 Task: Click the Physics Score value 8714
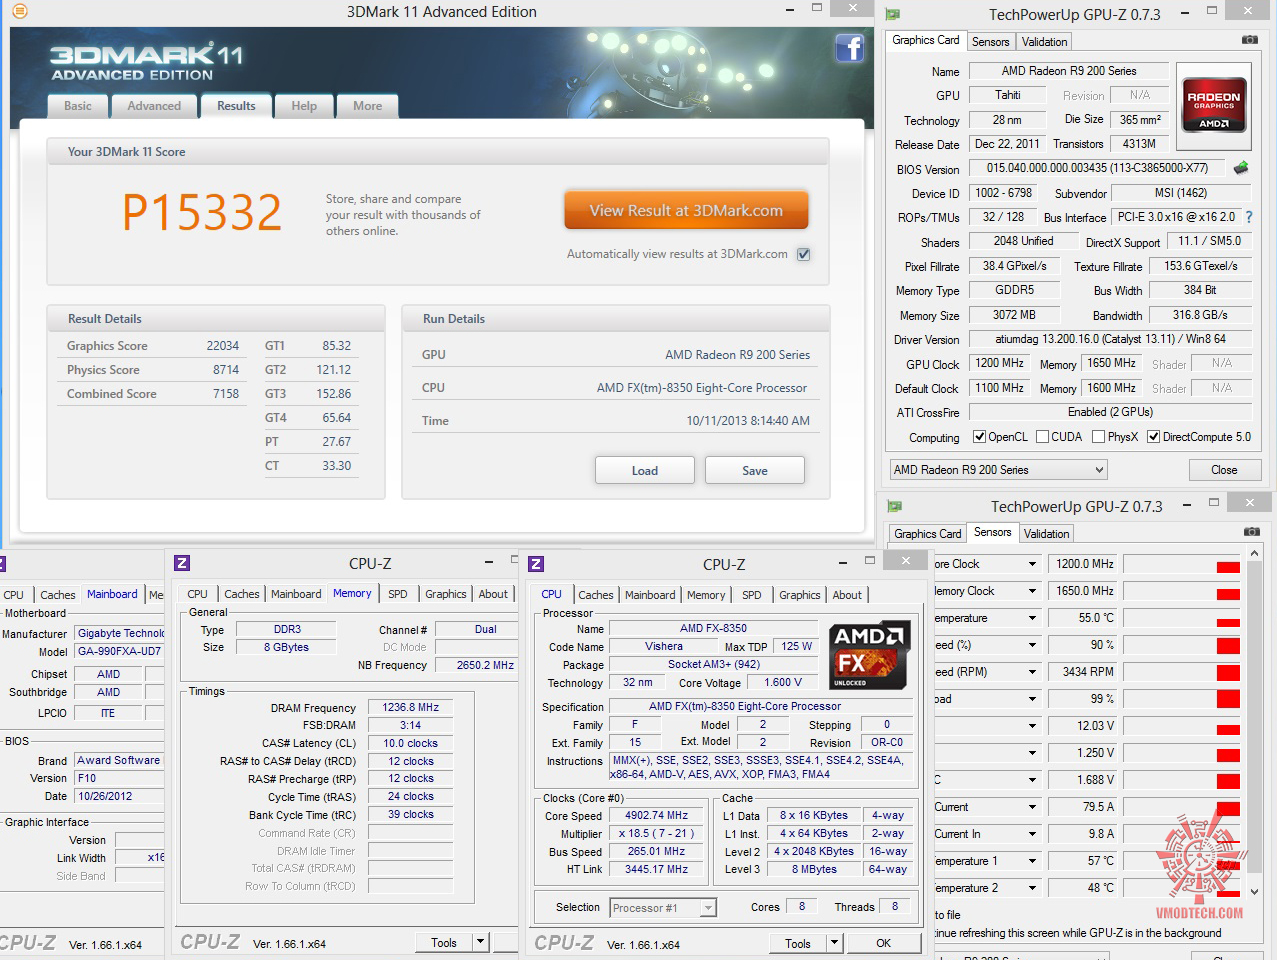[226, 370]
